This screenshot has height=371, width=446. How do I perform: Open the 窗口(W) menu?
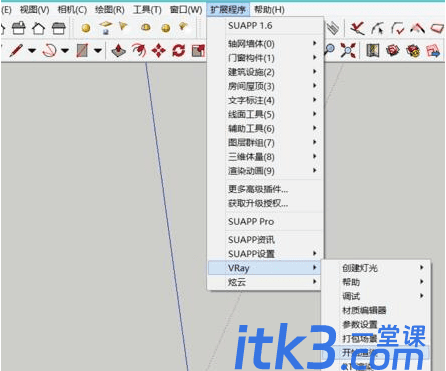coord(186,10)
